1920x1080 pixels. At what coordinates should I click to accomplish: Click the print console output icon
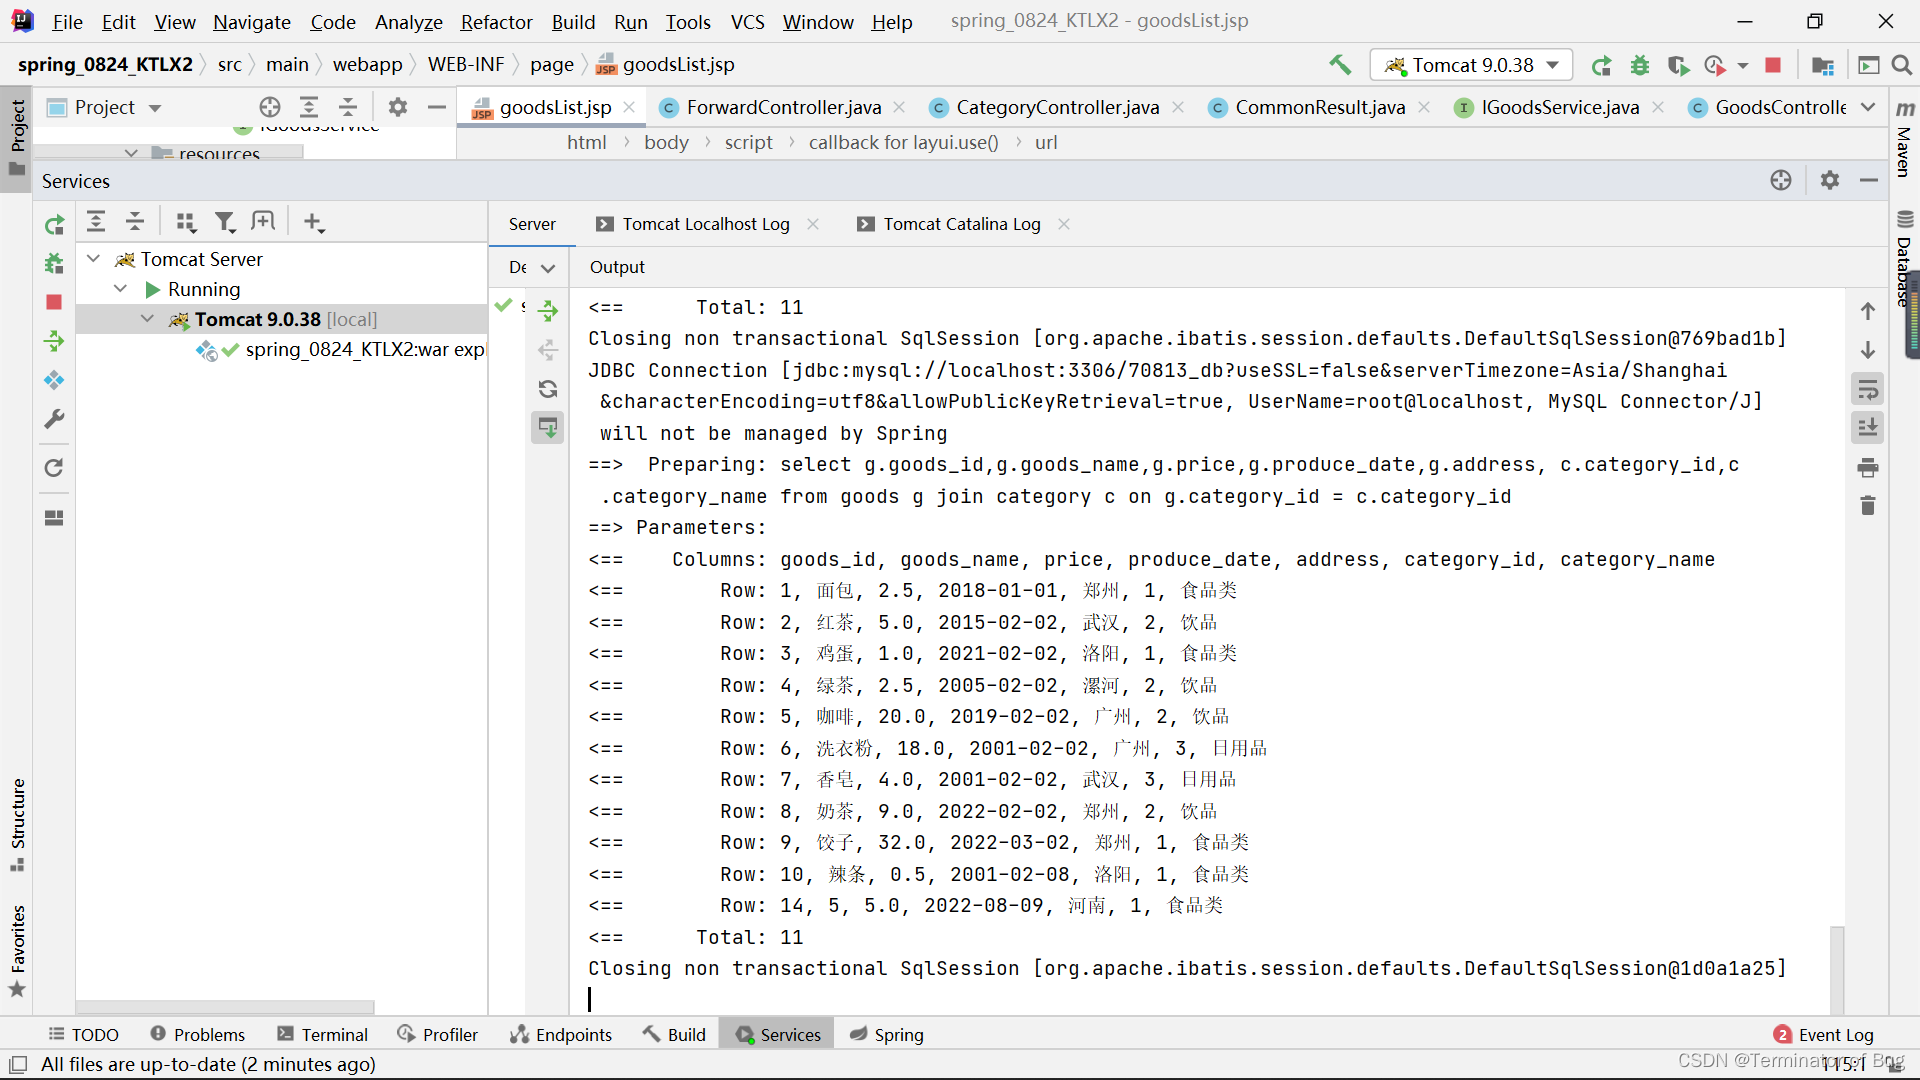click(1867, 467)
